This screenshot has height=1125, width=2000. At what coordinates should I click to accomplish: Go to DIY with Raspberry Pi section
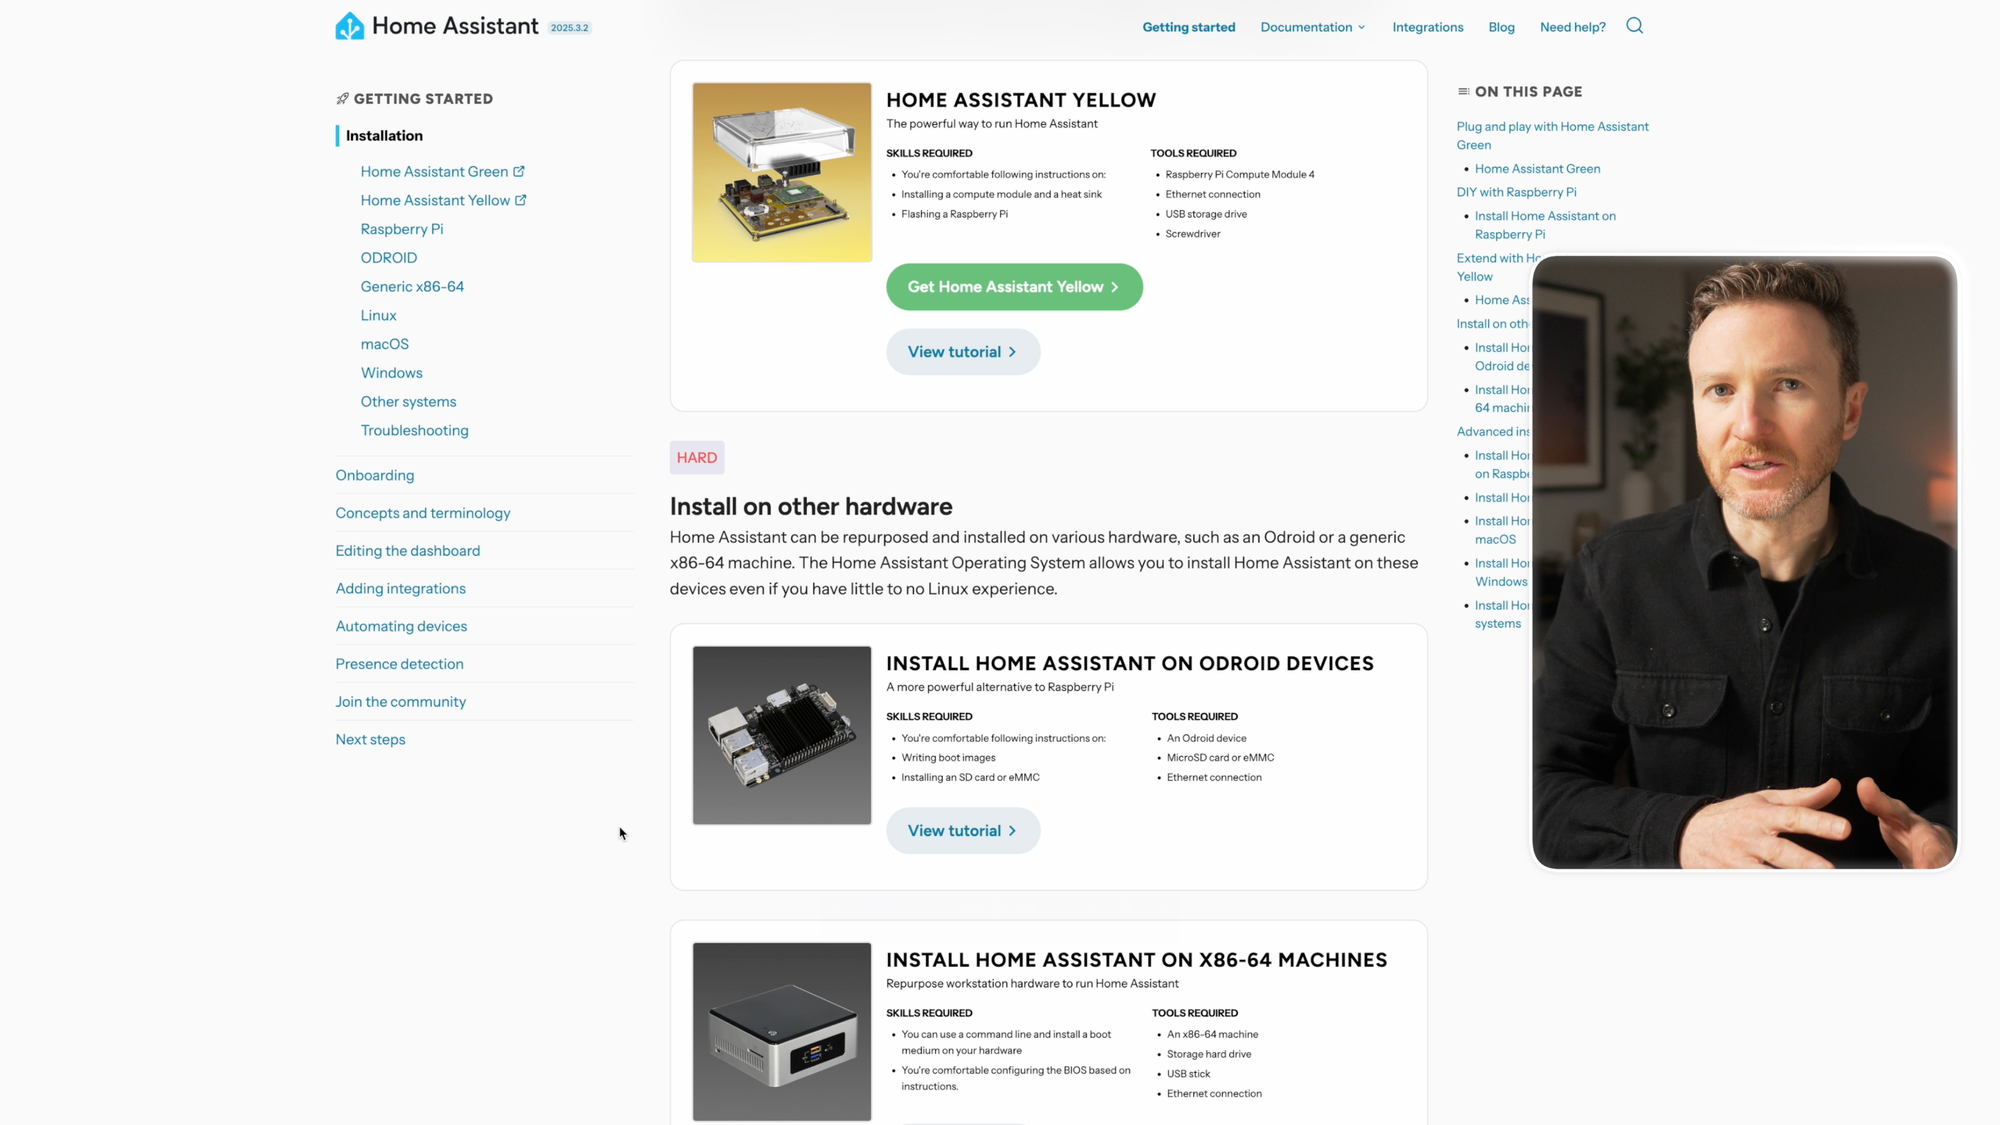(1516, 192)
